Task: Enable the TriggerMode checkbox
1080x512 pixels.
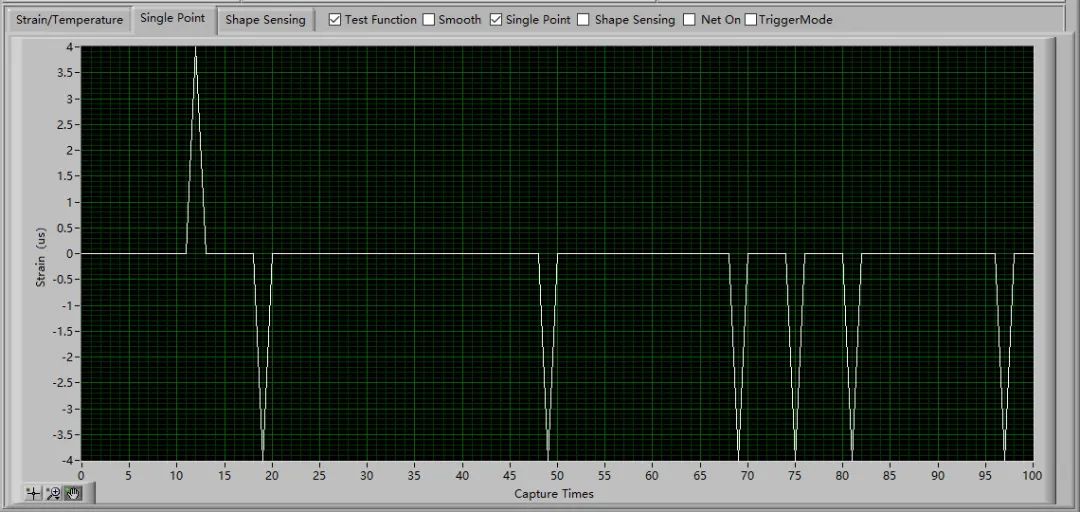Action: pos(751,20)
